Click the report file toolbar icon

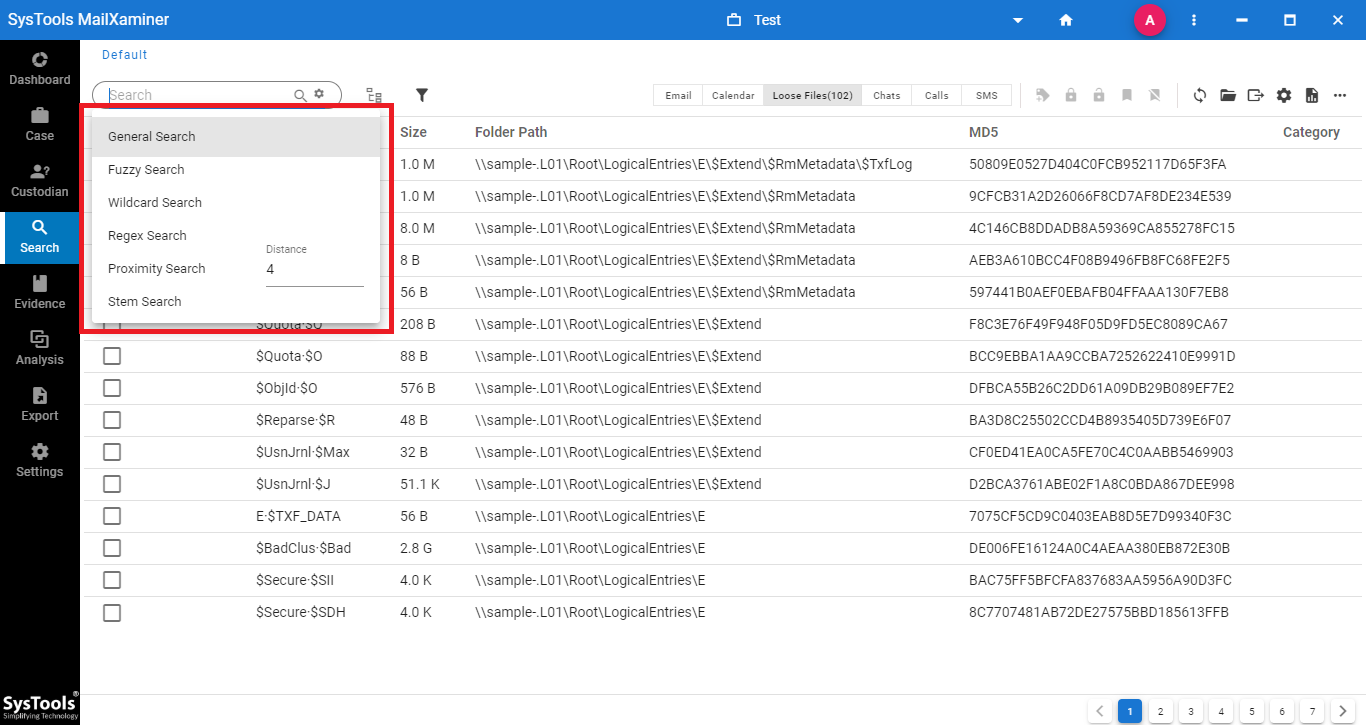click(1312, 95)
